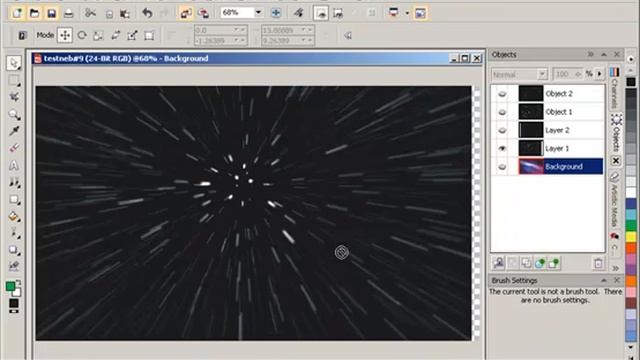Collapse the Objects docker with arrow
This screenshot has height=360, width=640.
click(x=604, y=54)
